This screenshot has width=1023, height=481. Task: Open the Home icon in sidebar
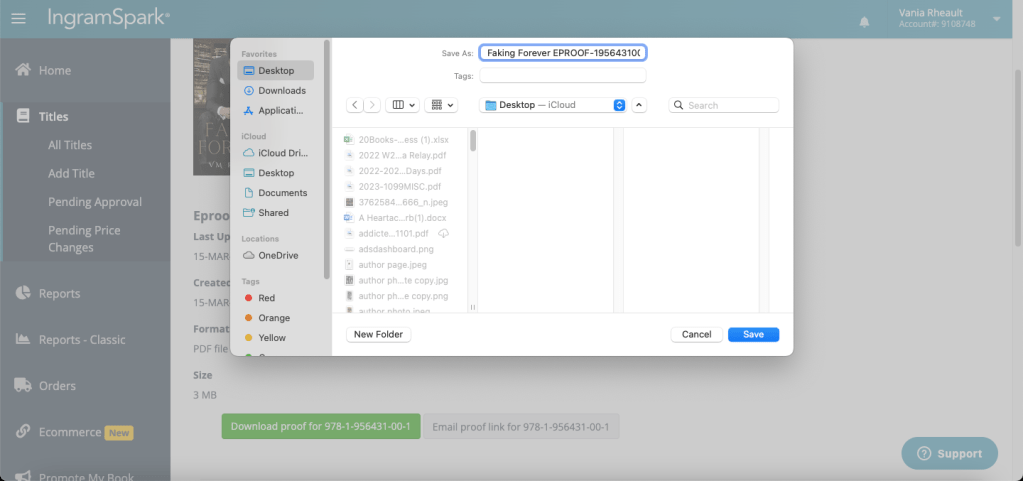[22, 70]
